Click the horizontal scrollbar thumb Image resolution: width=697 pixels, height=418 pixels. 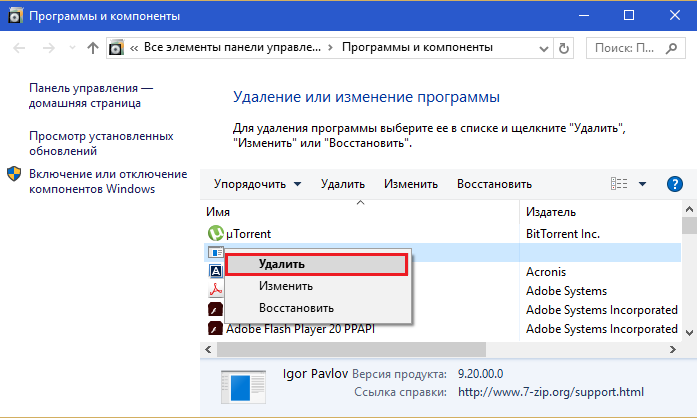pyautogui.click(x=351, y=350)
